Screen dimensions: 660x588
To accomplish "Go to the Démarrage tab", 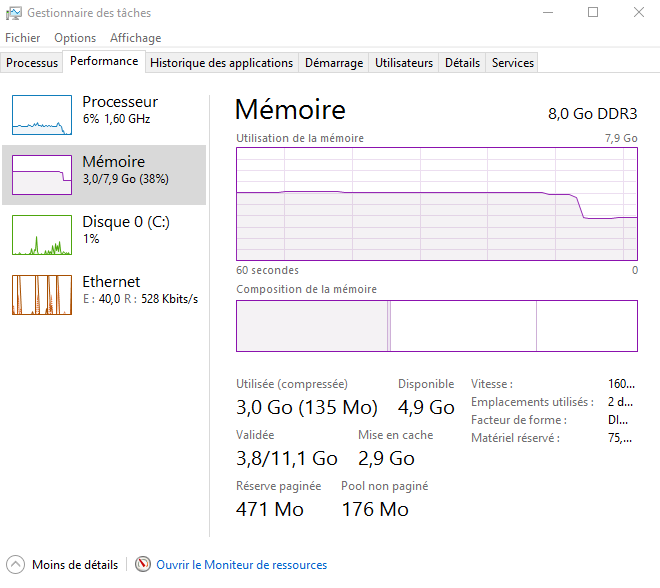I will (334, 63).
